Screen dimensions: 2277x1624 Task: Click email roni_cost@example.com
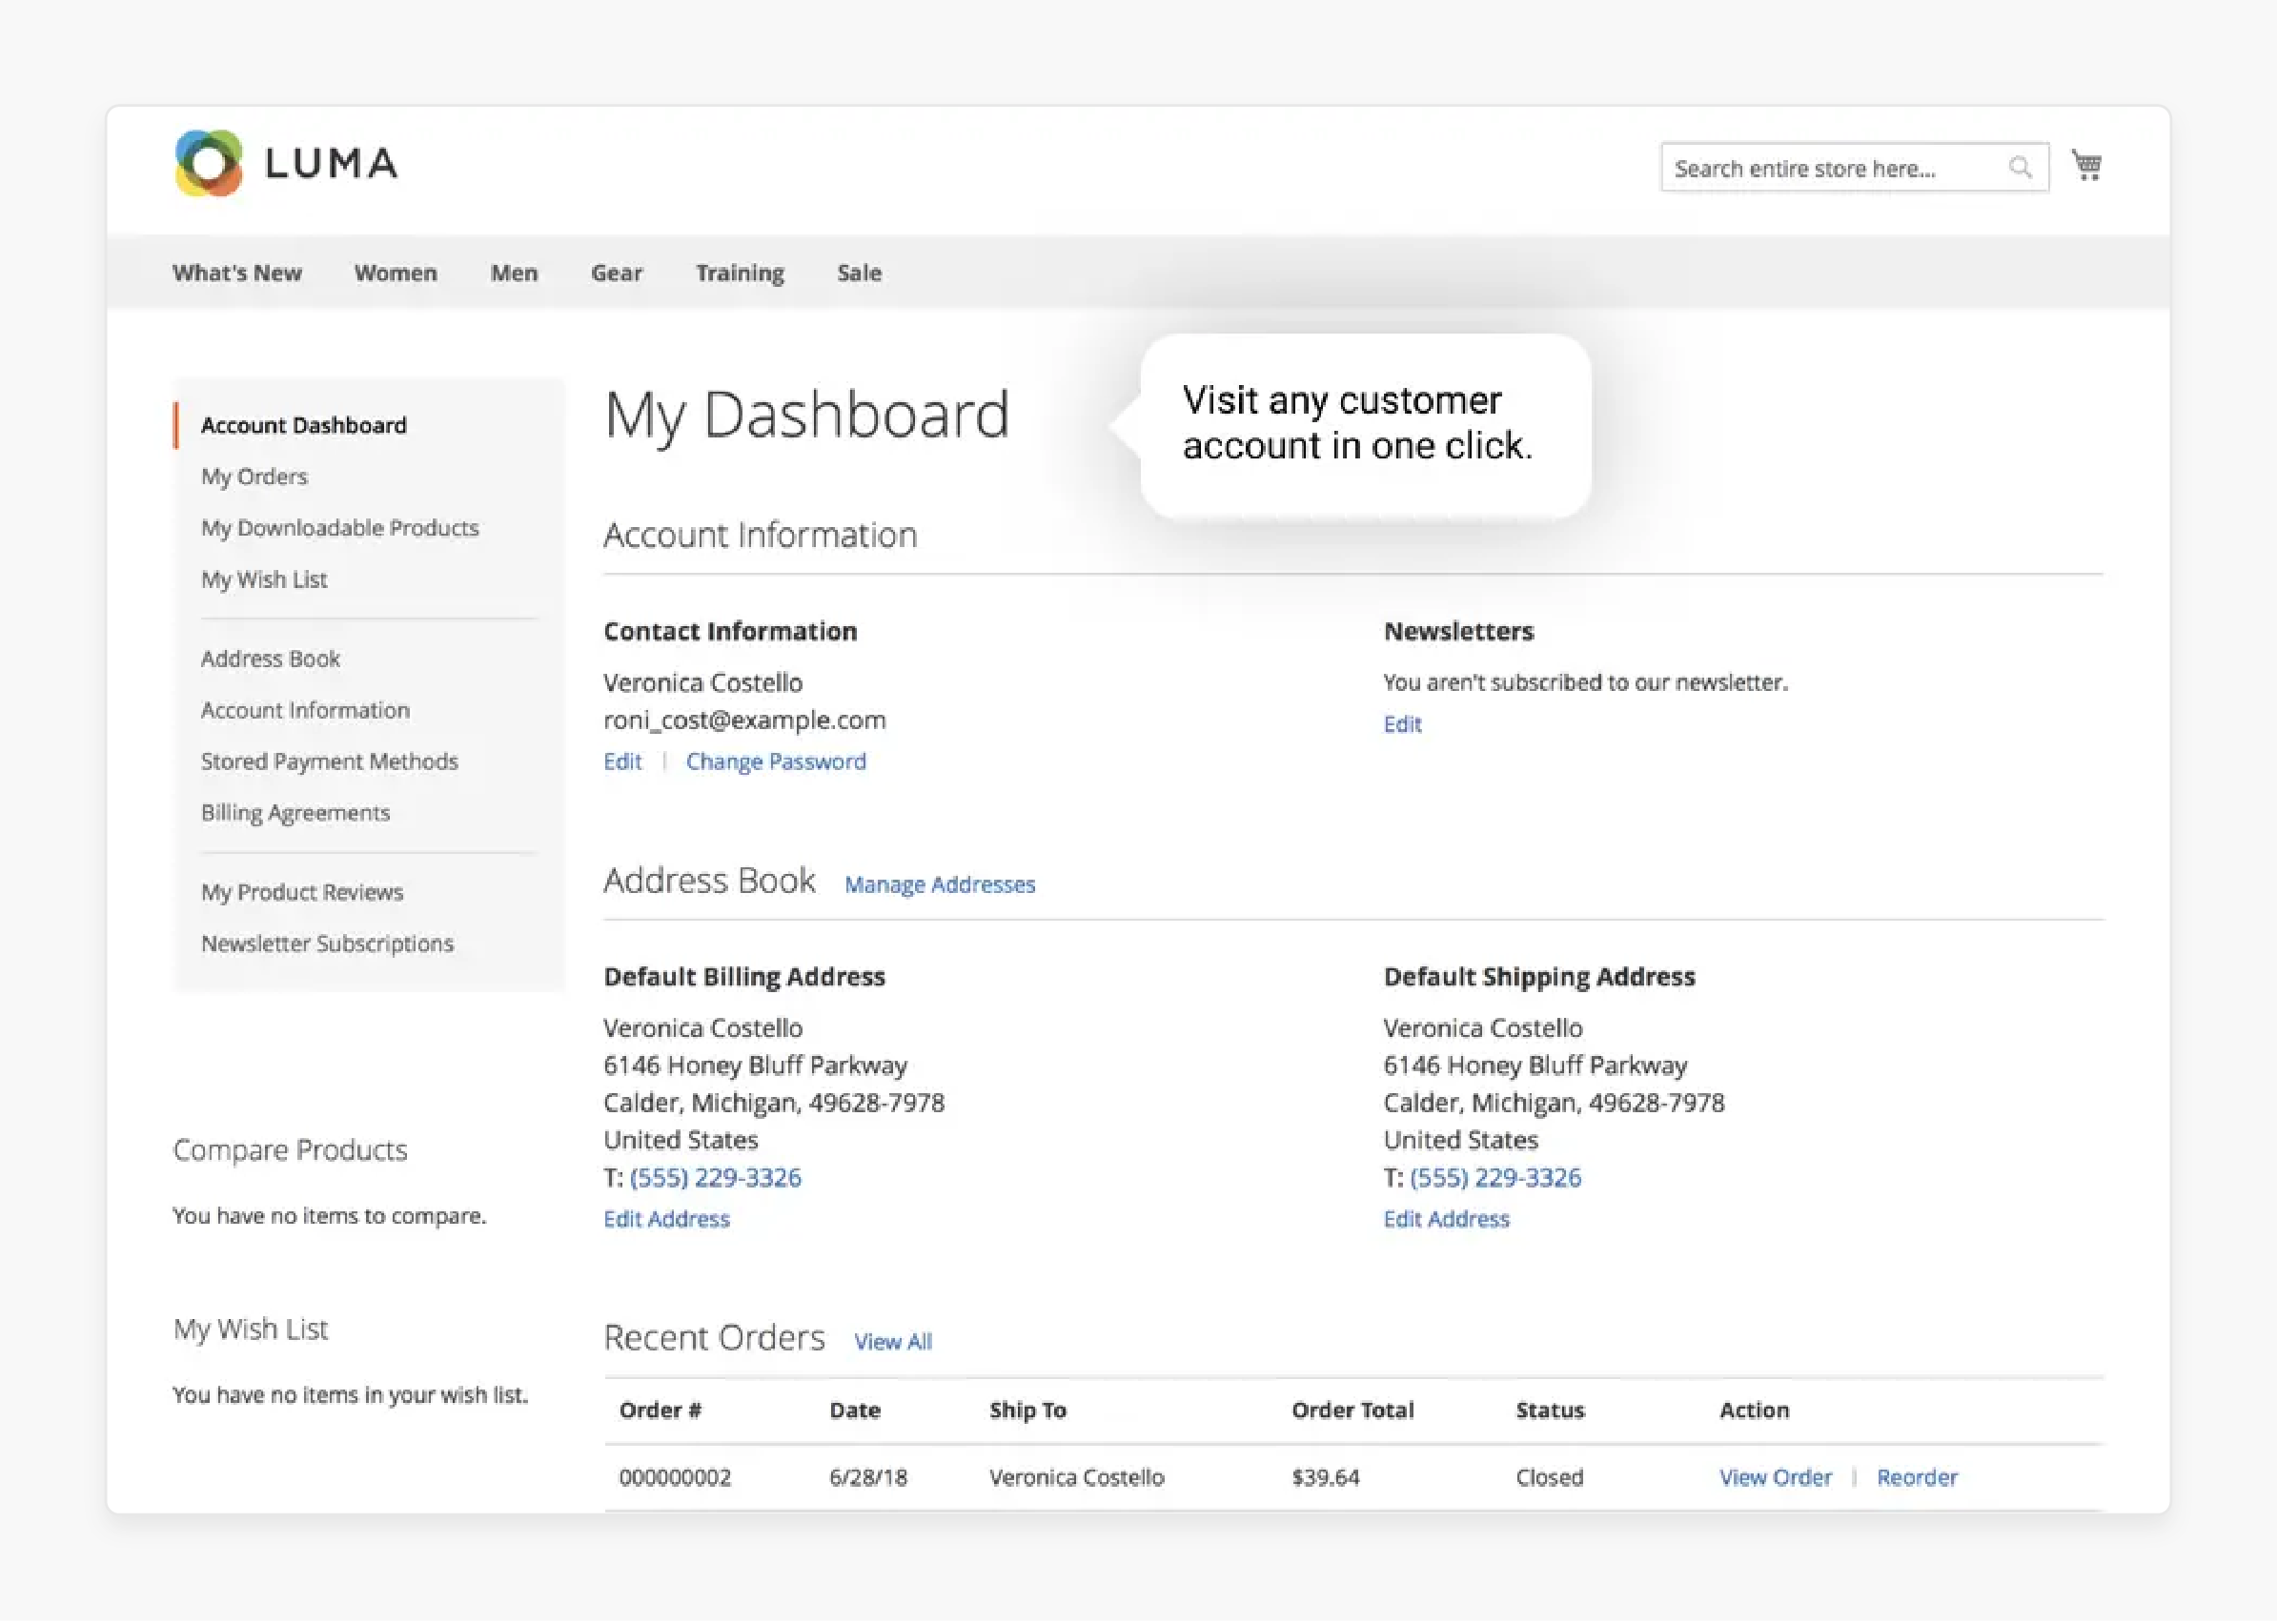[744, 721]
